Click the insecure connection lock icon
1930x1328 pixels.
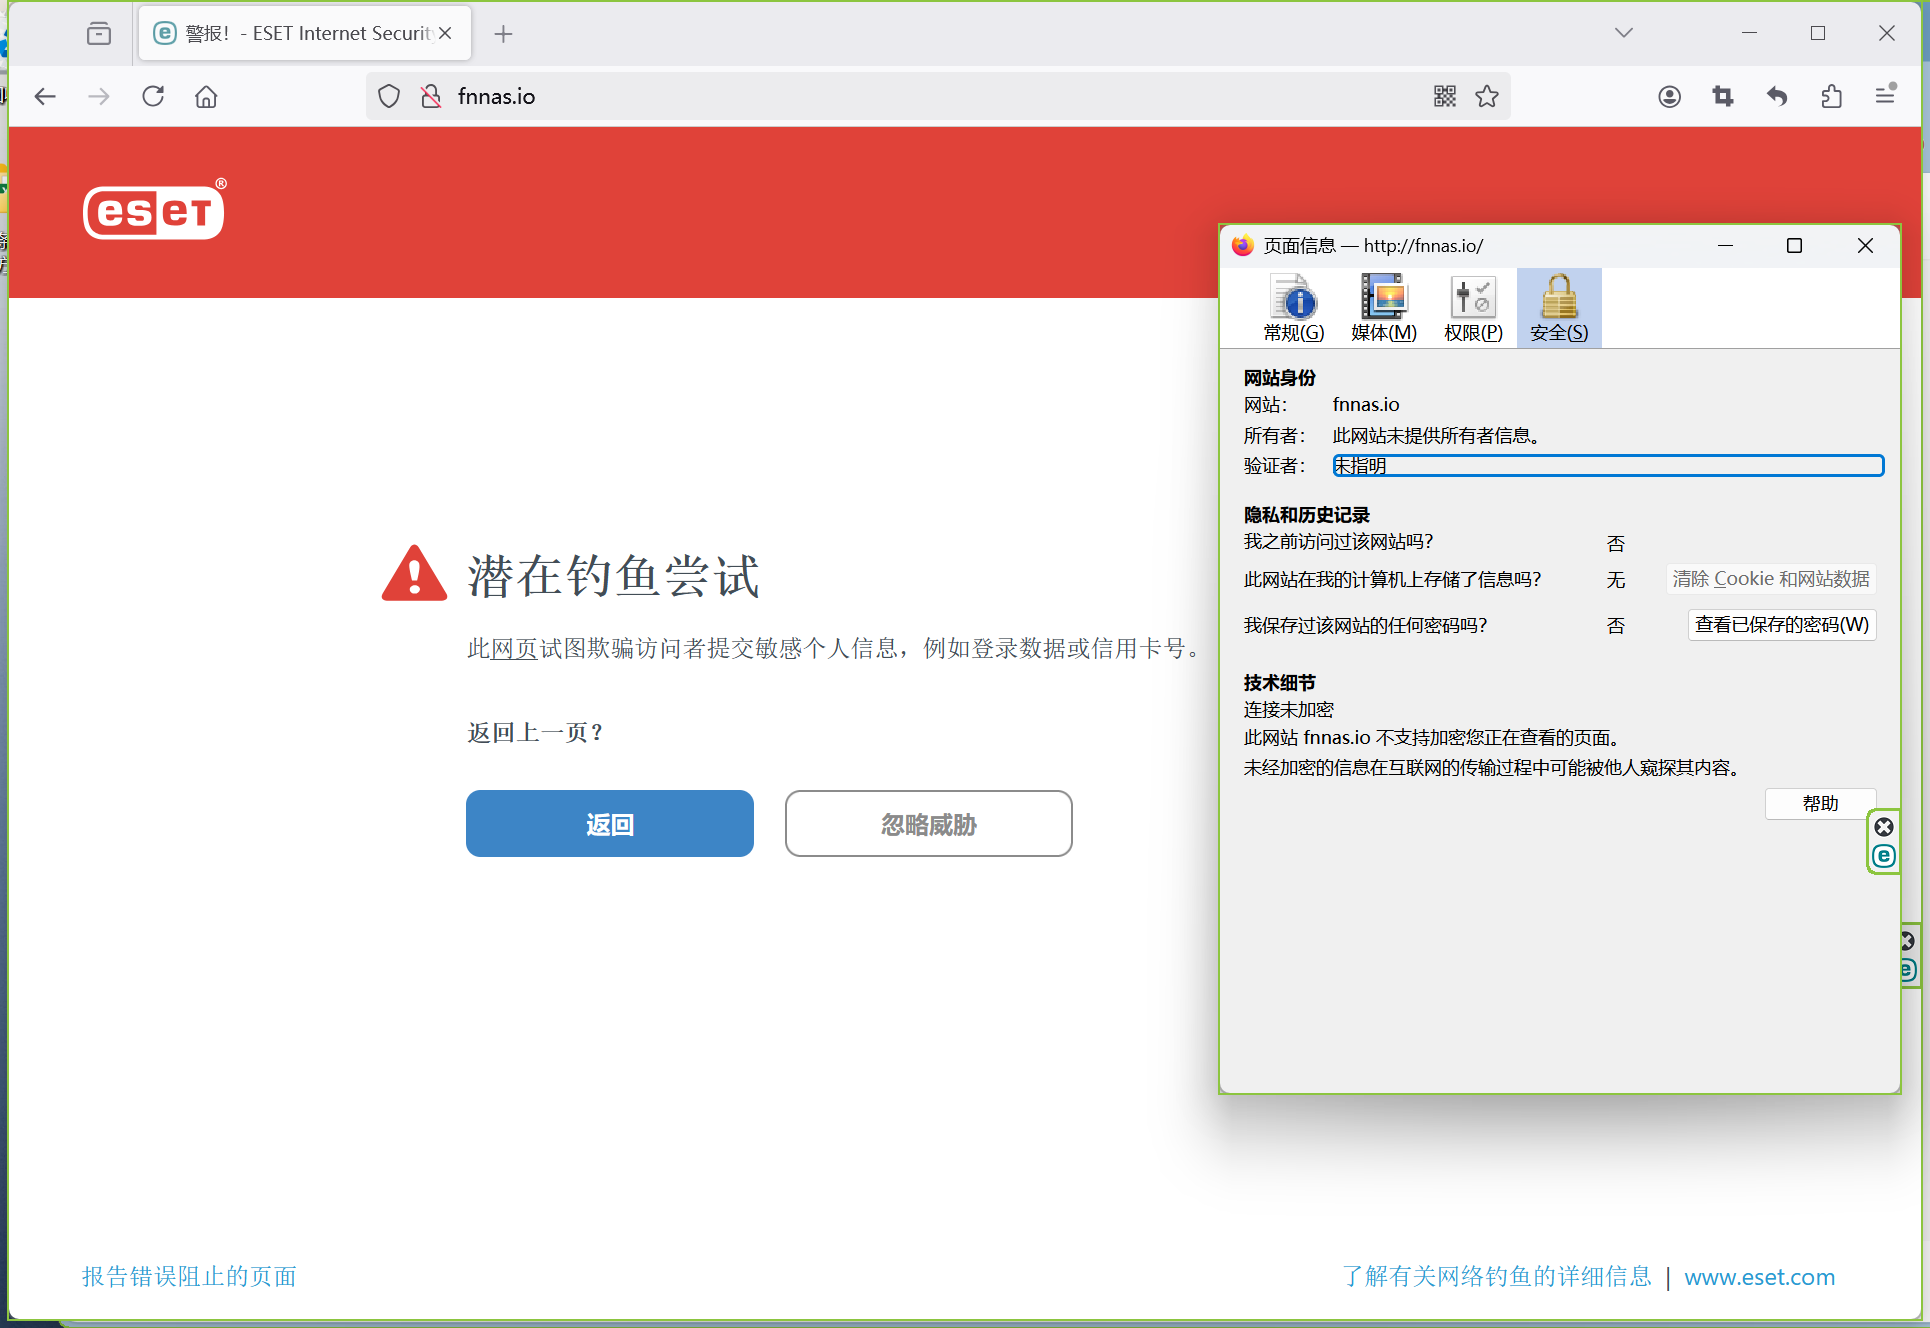tap(431, 96)
